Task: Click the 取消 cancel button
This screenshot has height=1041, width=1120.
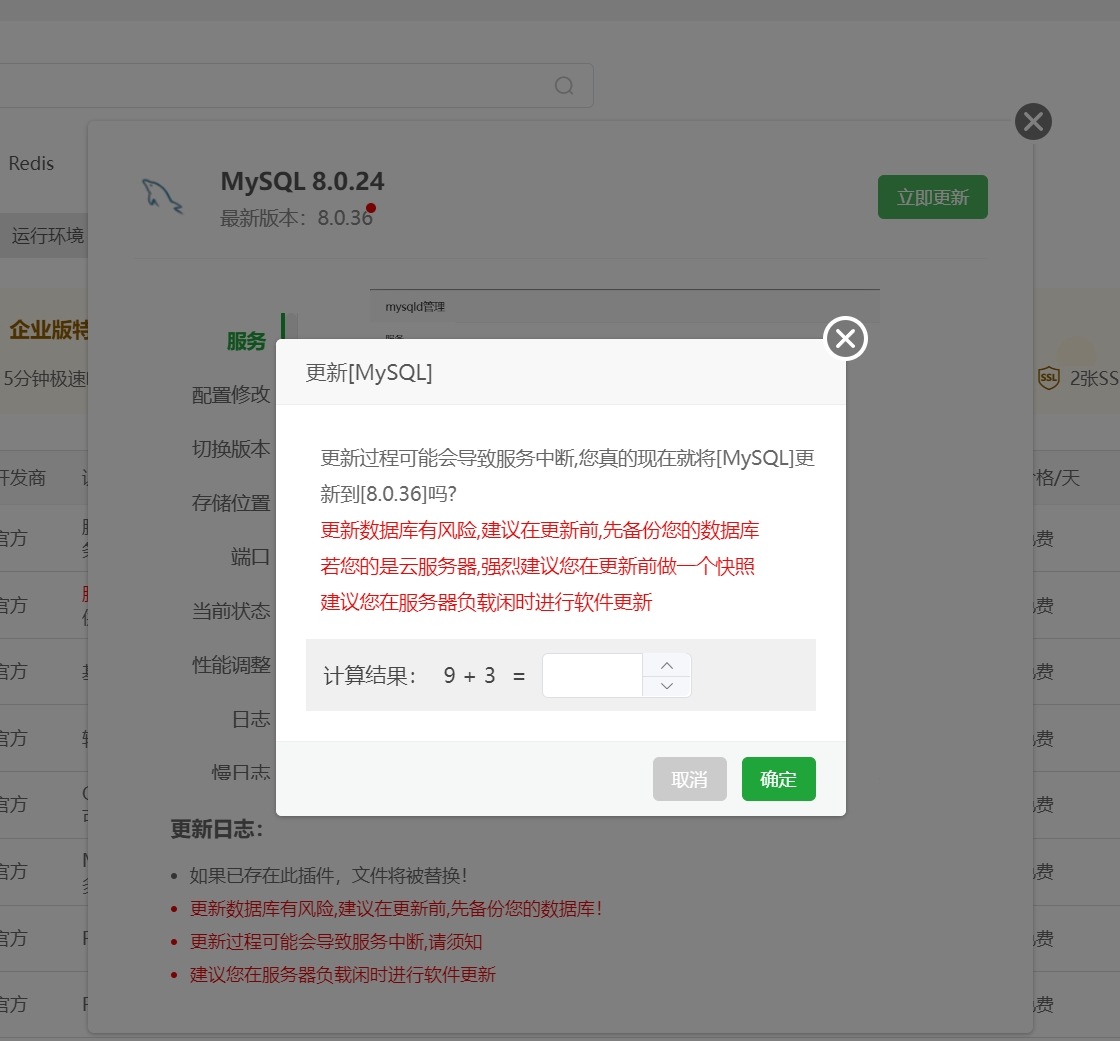Action: pyautogui.click(x=689, y=779)
